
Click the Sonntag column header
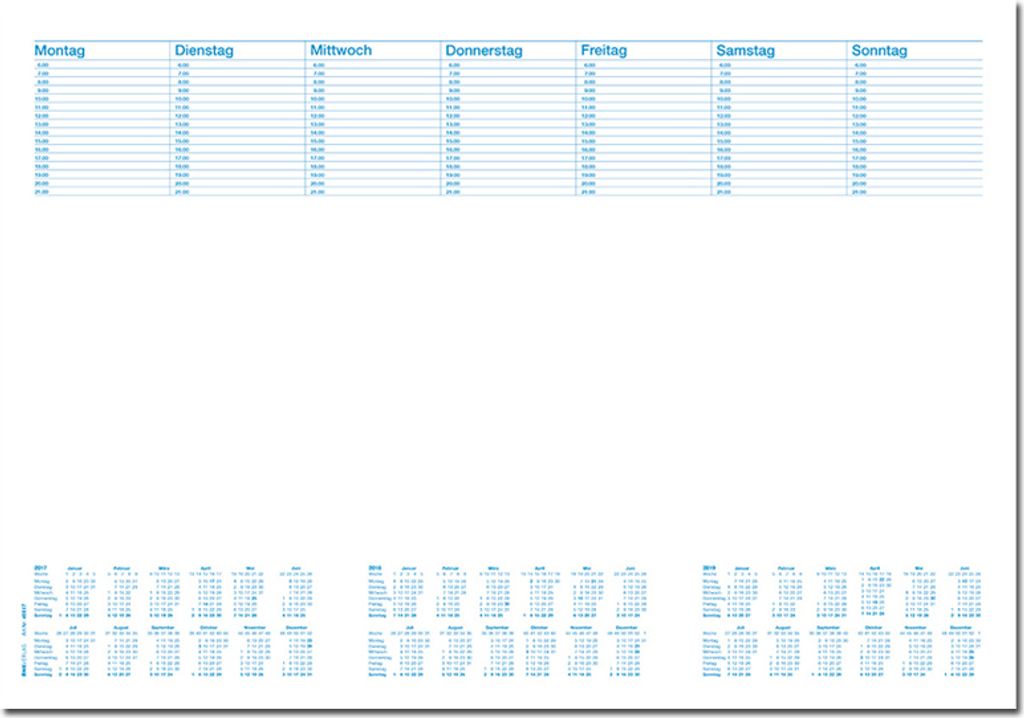pyautogui.click(x=879, y=50)
